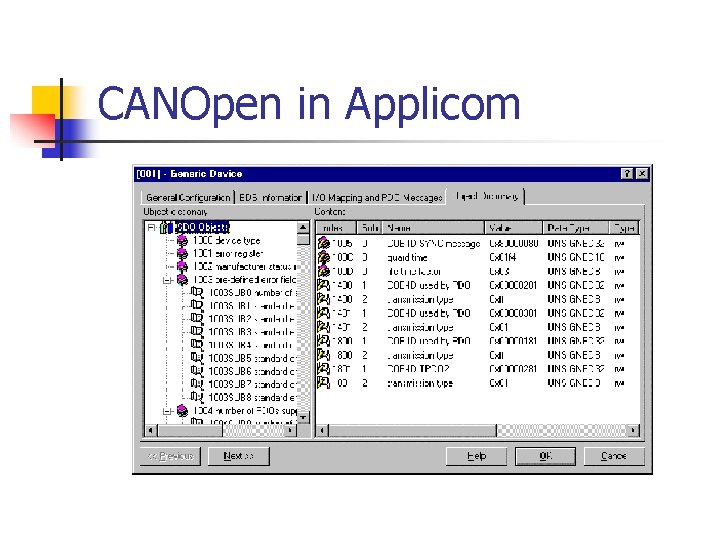
Task: Click the icon beside 1000 device type
Action: click(182, 241)
